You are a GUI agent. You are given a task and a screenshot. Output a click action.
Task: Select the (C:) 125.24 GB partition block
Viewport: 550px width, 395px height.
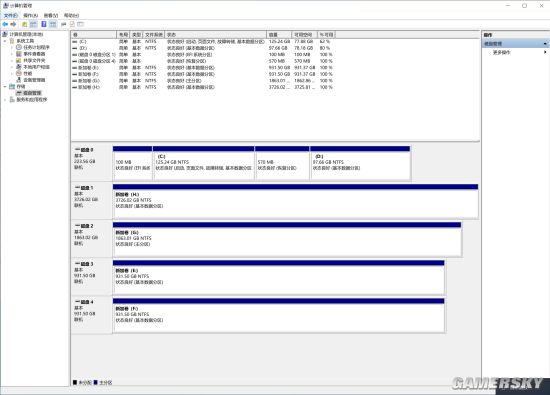coord(203,163)
